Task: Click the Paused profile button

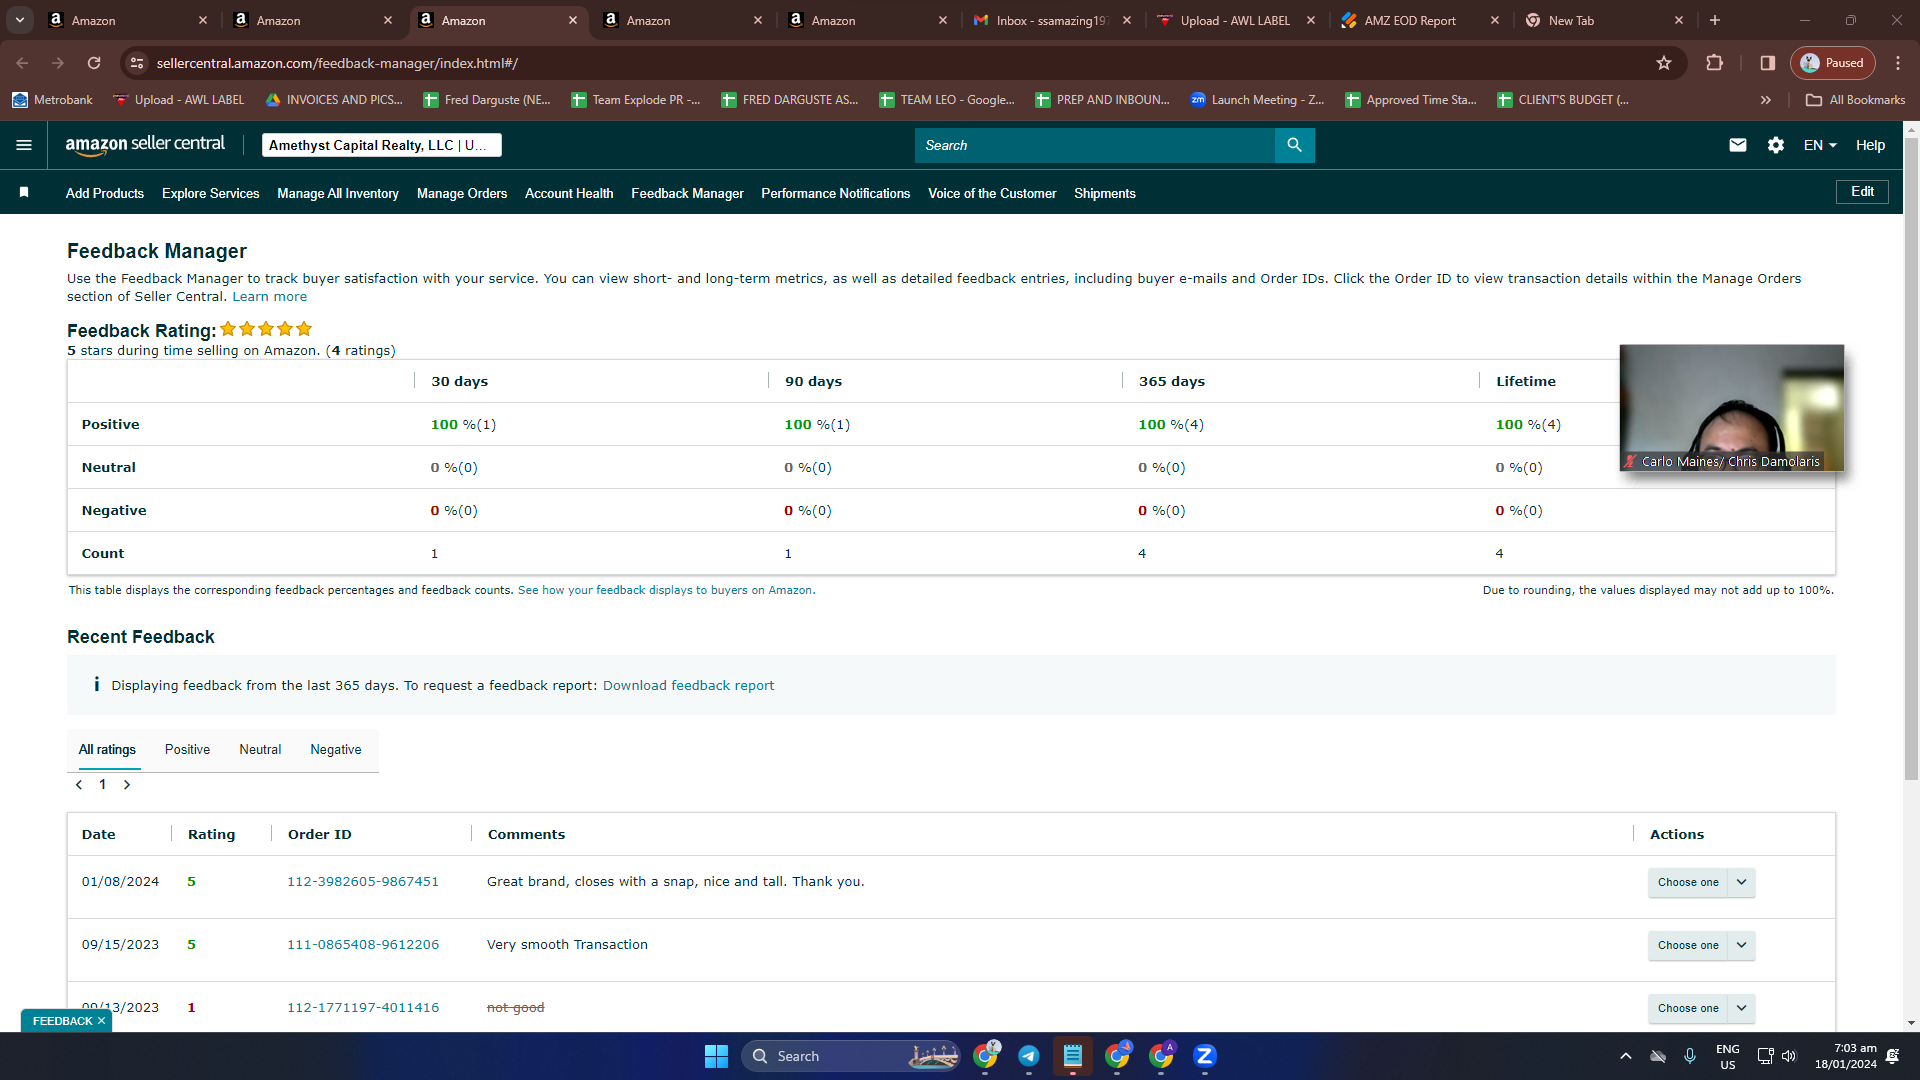Action: [1832, 63]
